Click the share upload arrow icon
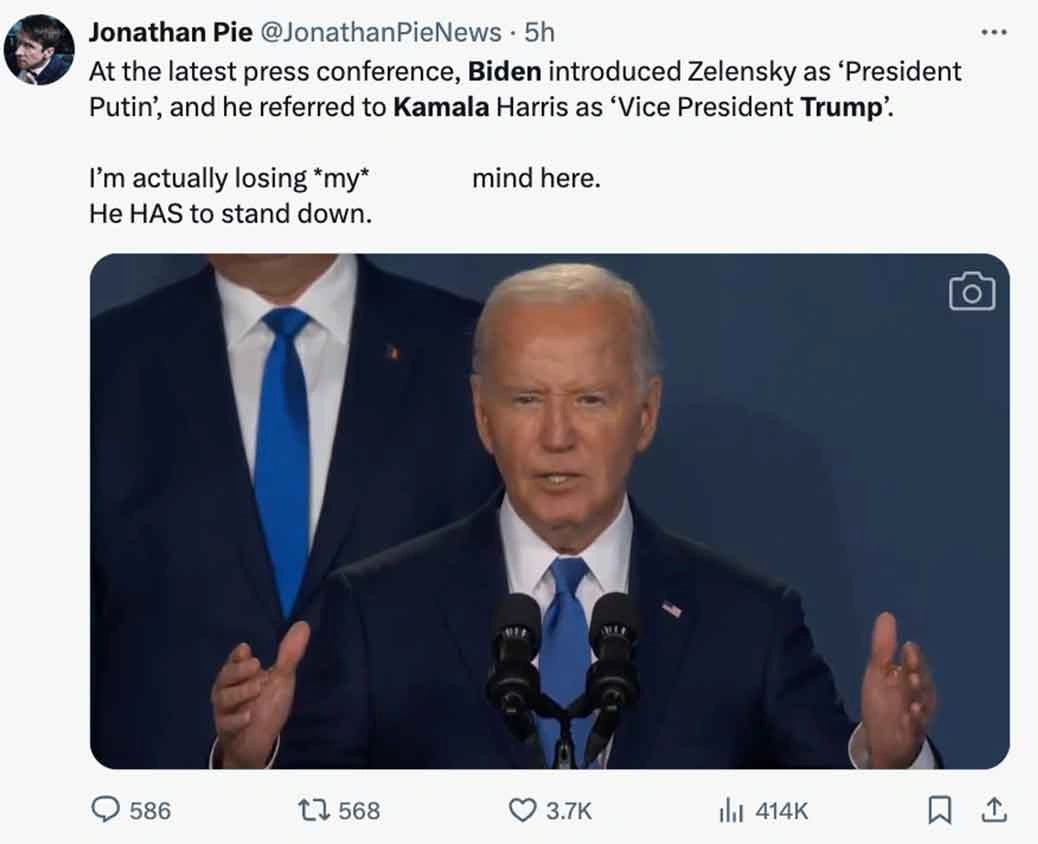Image resolution: width=1038 pixels, height=844 pixels. coord(994,810)
